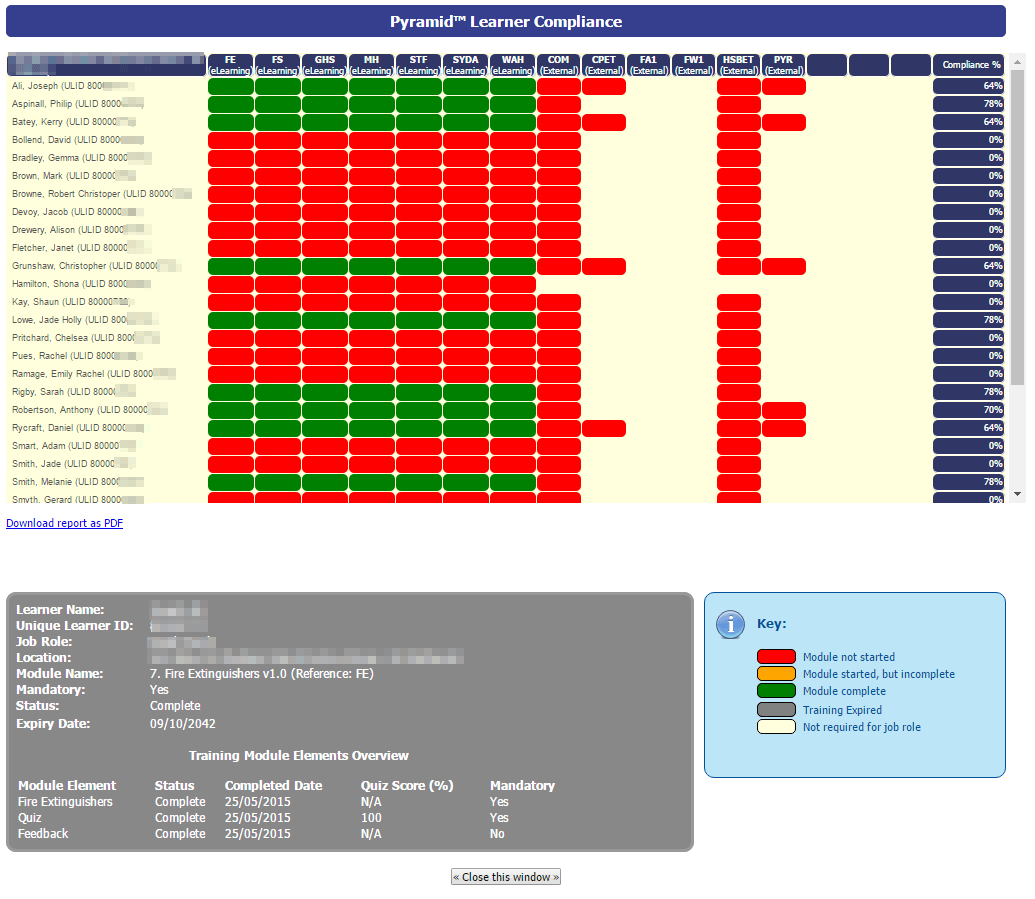Open Ali, Joseph's green FE module cell
The image size is (1035, 899).
(231, 86)
